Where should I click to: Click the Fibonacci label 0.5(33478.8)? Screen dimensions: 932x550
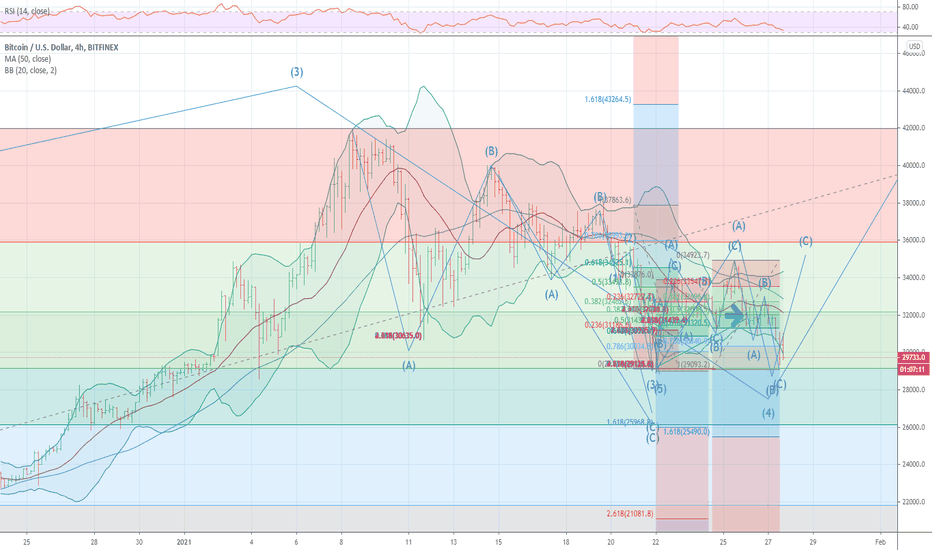pos(611,282)
